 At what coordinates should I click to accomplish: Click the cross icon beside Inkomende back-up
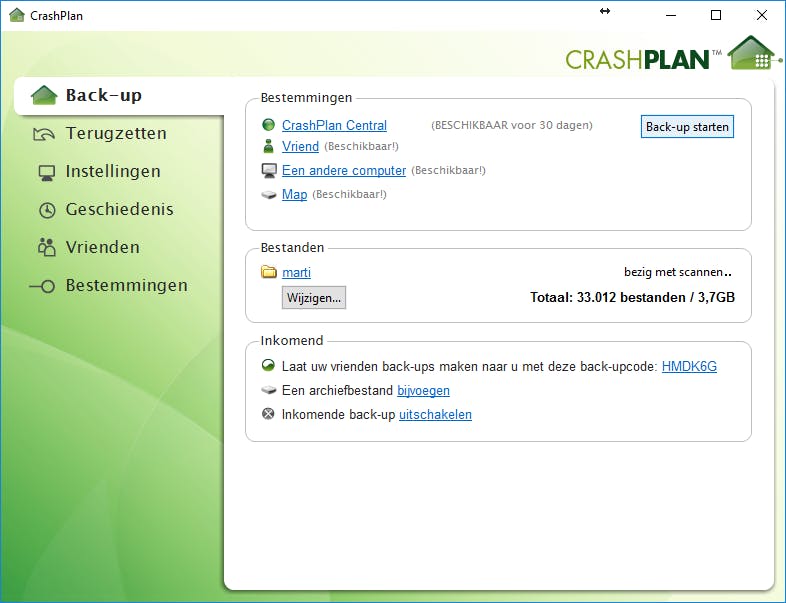coord(269,414)
